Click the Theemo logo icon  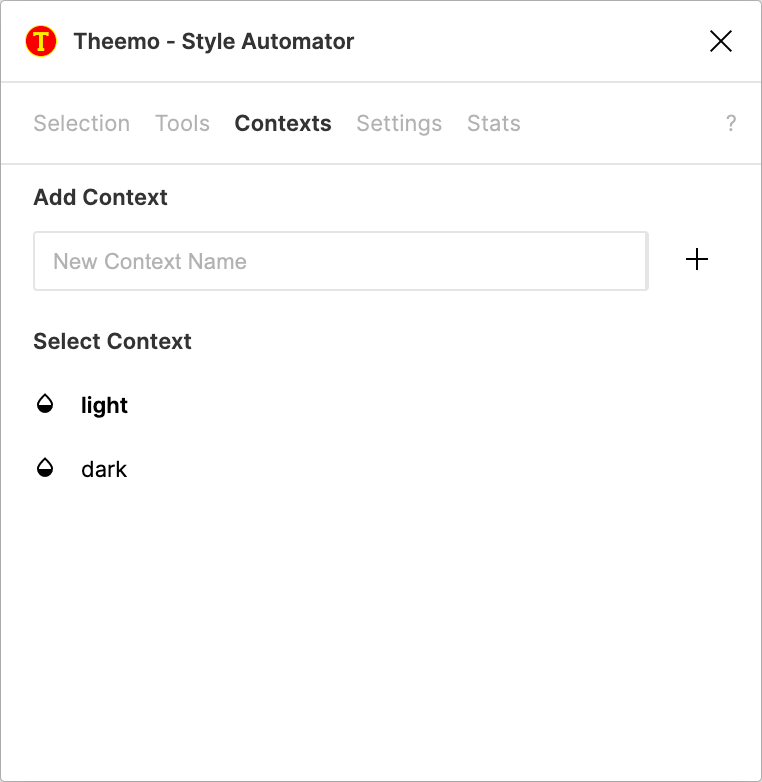pyautogui.click(x=41, y=41)
